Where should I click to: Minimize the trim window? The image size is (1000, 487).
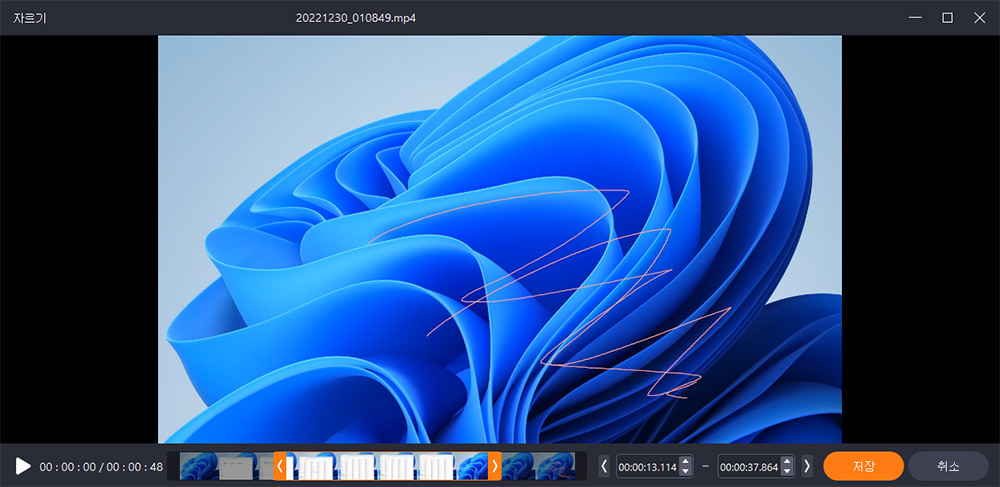click(x=915, y=18)
